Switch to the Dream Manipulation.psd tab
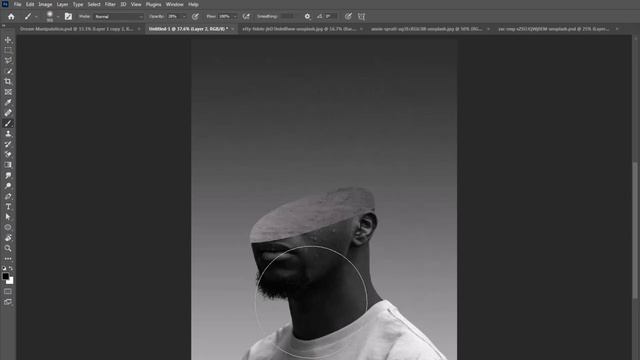 (x=77, y=29)
